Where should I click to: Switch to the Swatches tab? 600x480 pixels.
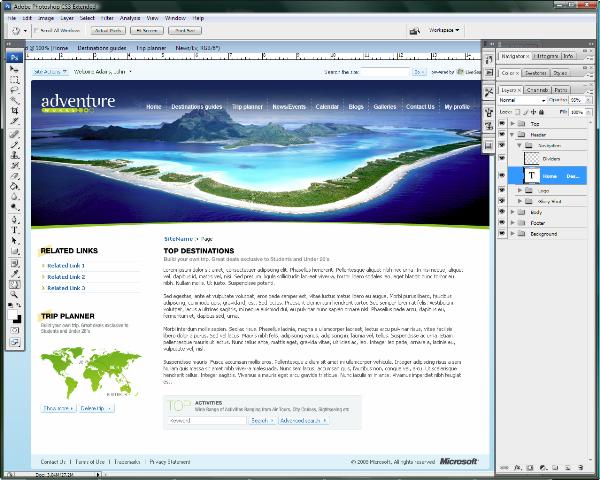535,73
